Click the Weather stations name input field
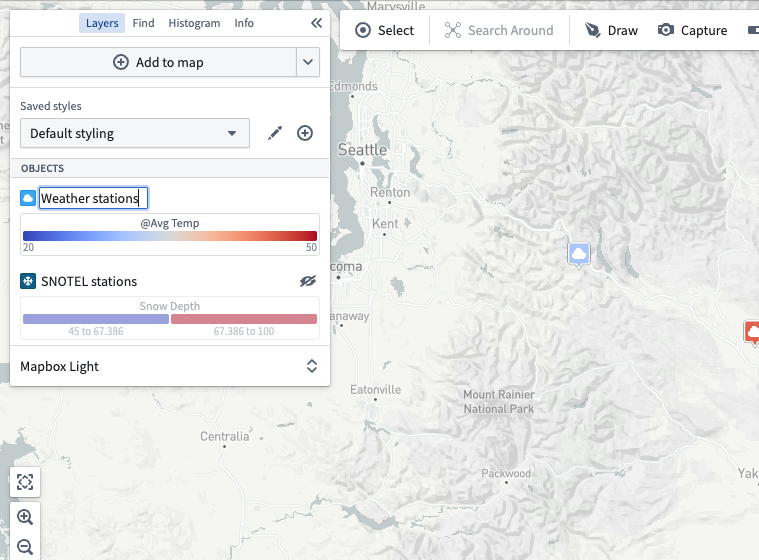The width and height of the screenshot is (759, 560). coord(93,198)
